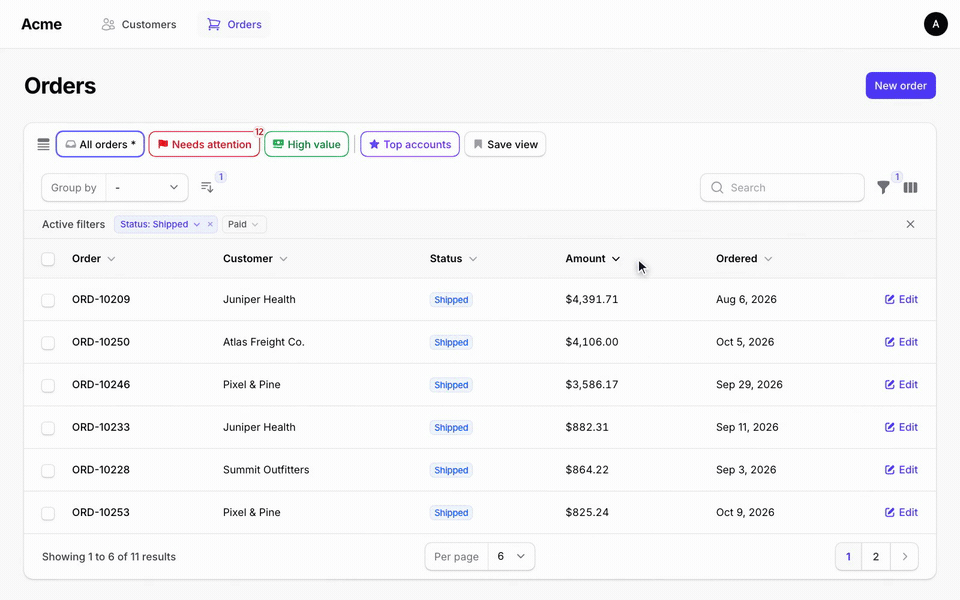Click the edit icon for ORD-10209
Viewport: 960px width, 600px height.
(x=890, y=299)
